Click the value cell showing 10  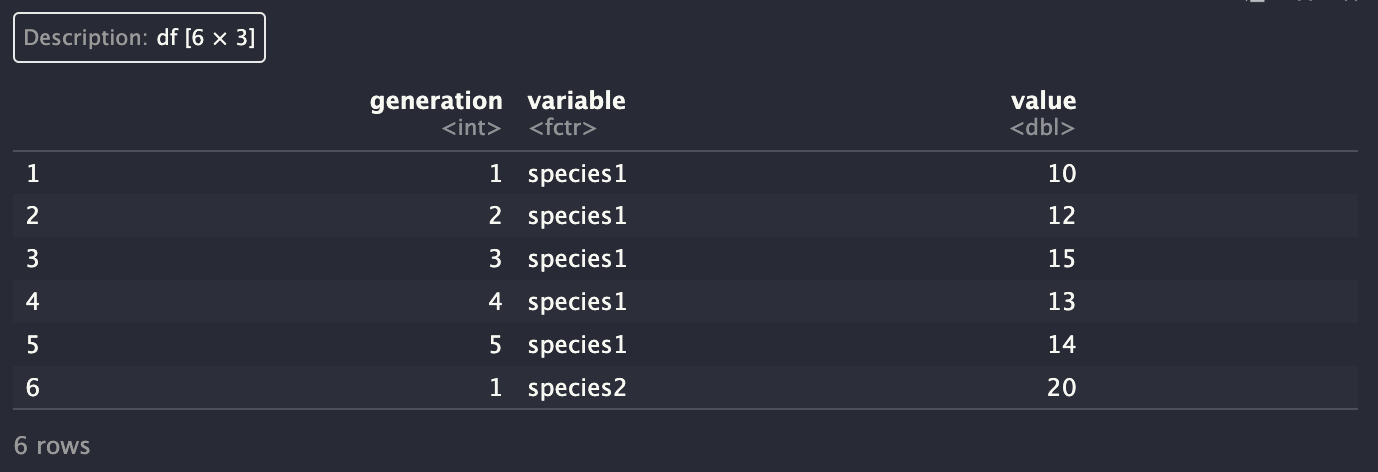pos(1061,174)
